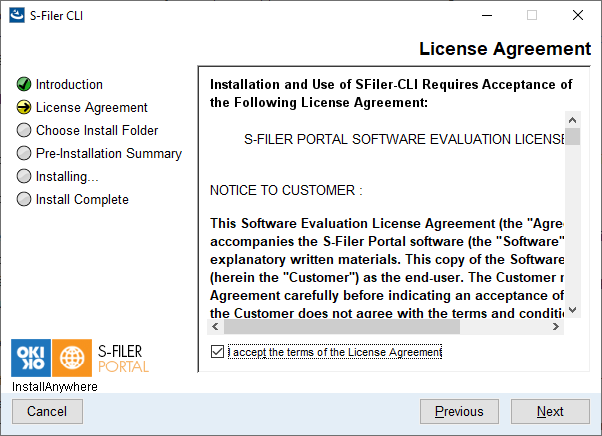Click the horizontal scroll right arrow
This screenshot has width=602, height=436.
tap(556, 327)
